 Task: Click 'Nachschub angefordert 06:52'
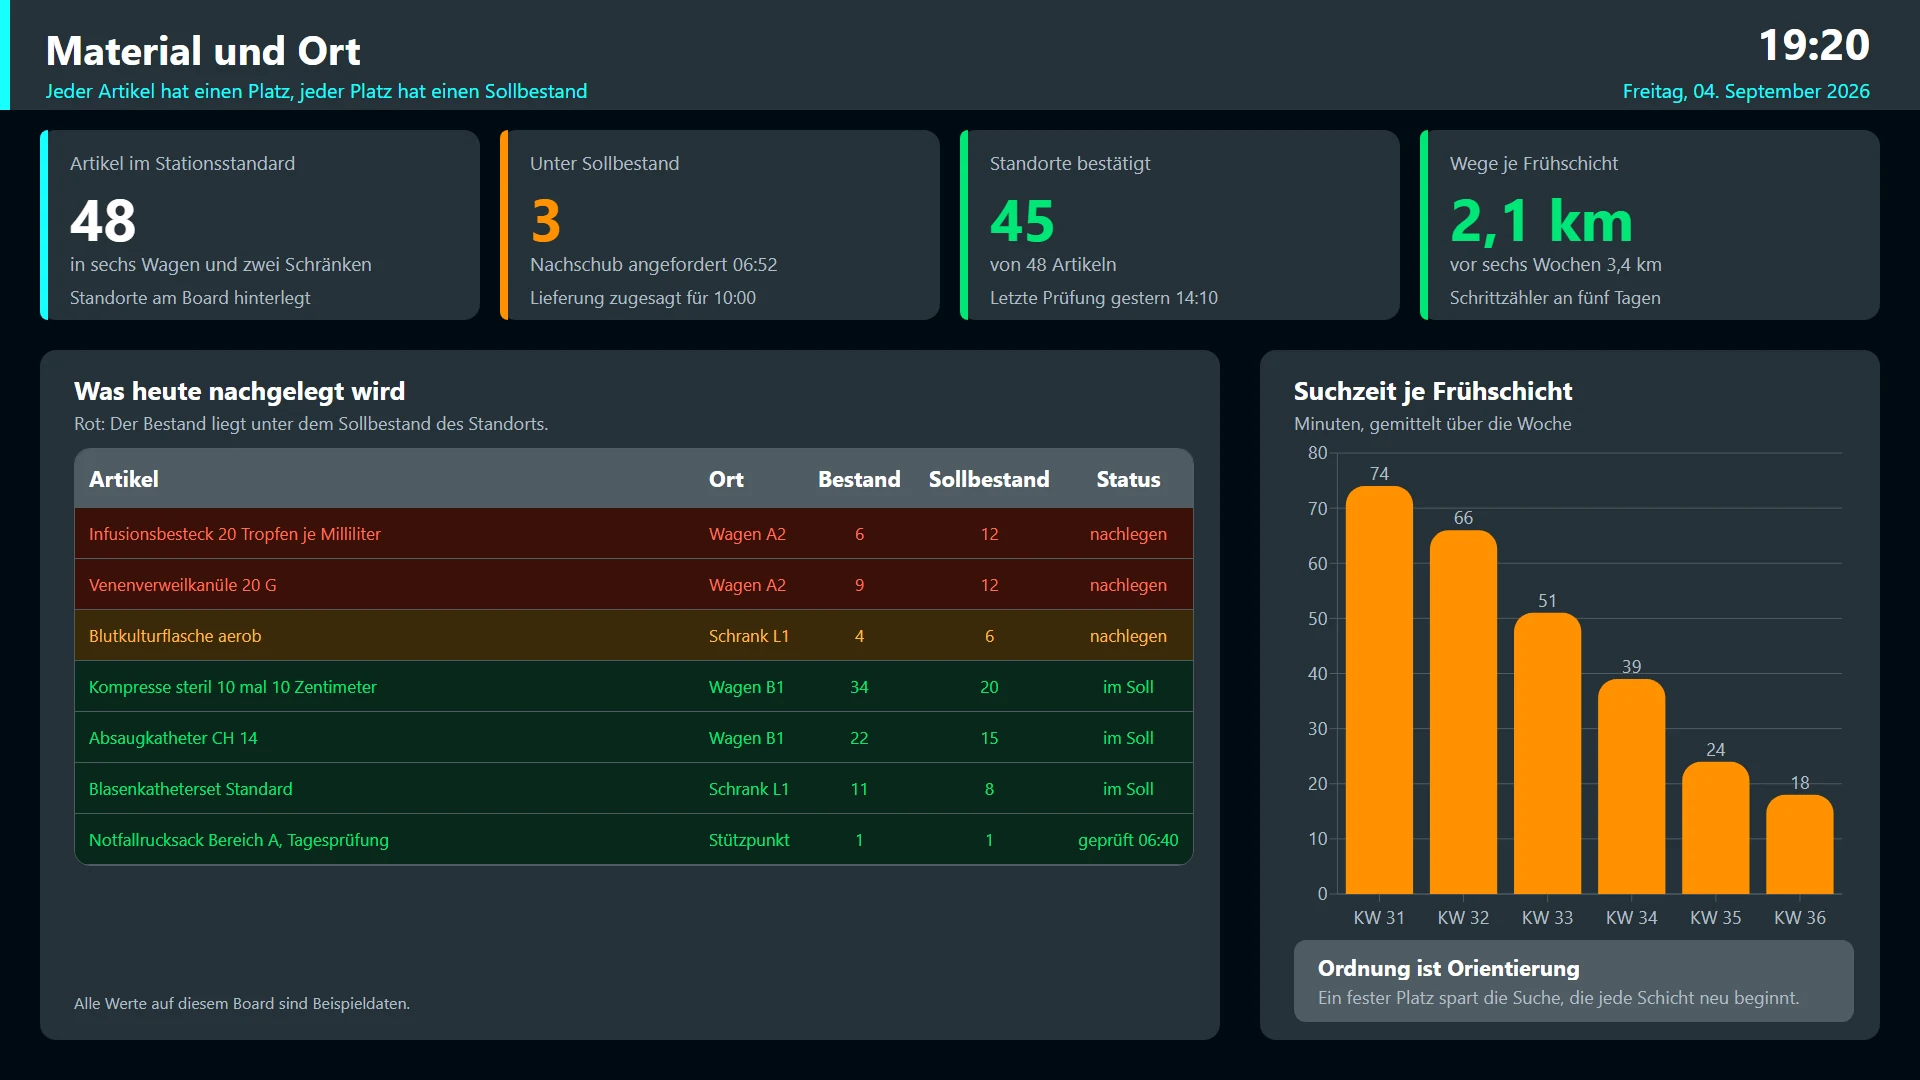point(654,264)
